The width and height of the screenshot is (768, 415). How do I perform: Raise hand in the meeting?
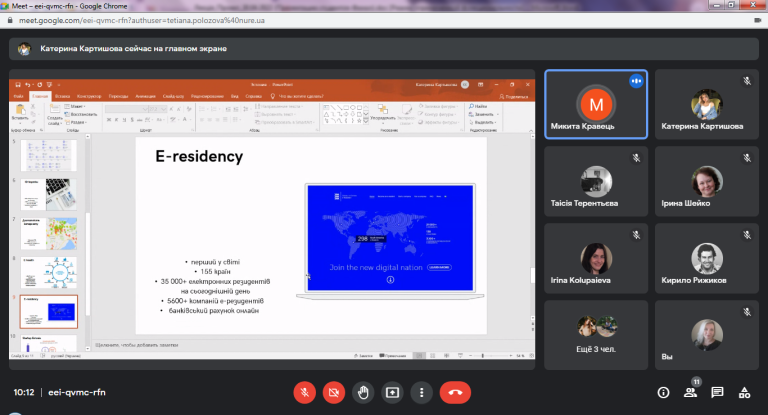[363, 392]
